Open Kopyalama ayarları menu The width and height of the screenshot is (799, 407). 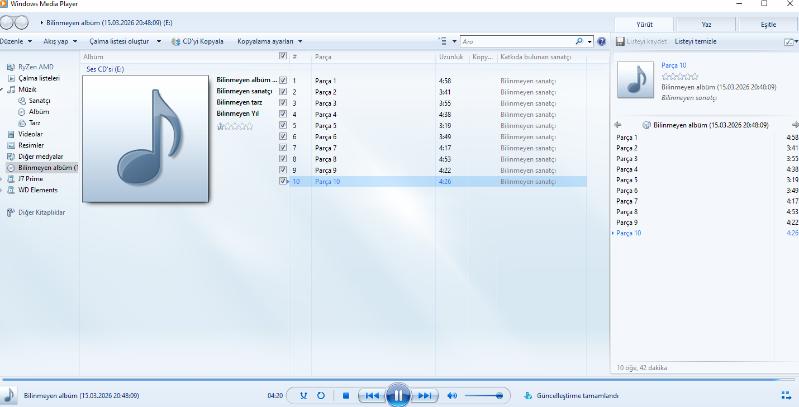[x=270, y=41]
